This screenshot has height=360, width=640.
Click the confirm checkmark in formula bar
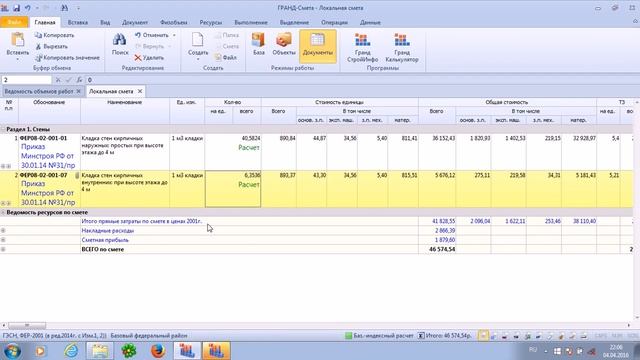point(68,80)
